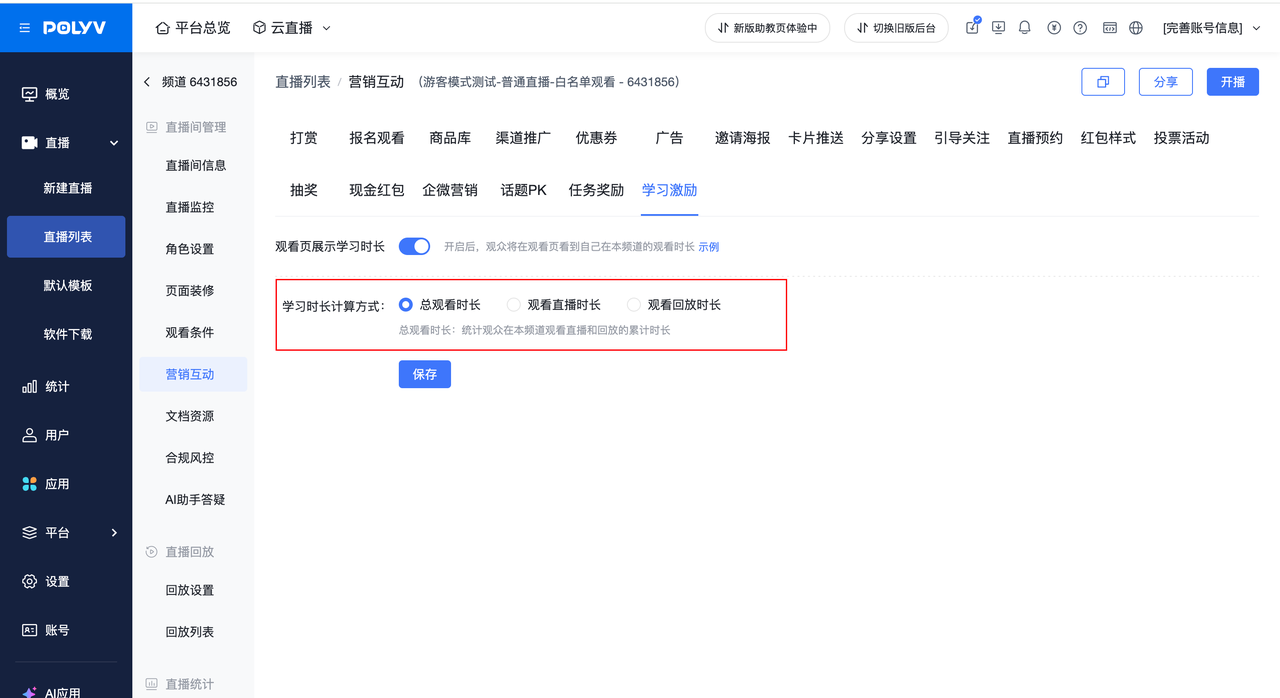
Task: Click the 应用 colorful grid icon
Action: pyautogui.click(x=30, y=484)
